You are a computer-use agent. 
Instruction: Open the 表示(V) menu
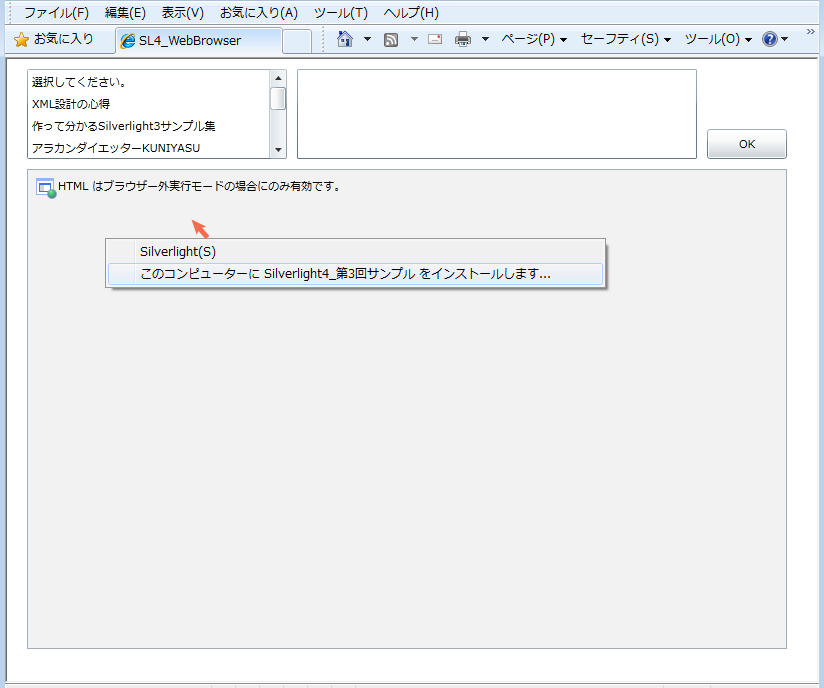coord(182,13)
